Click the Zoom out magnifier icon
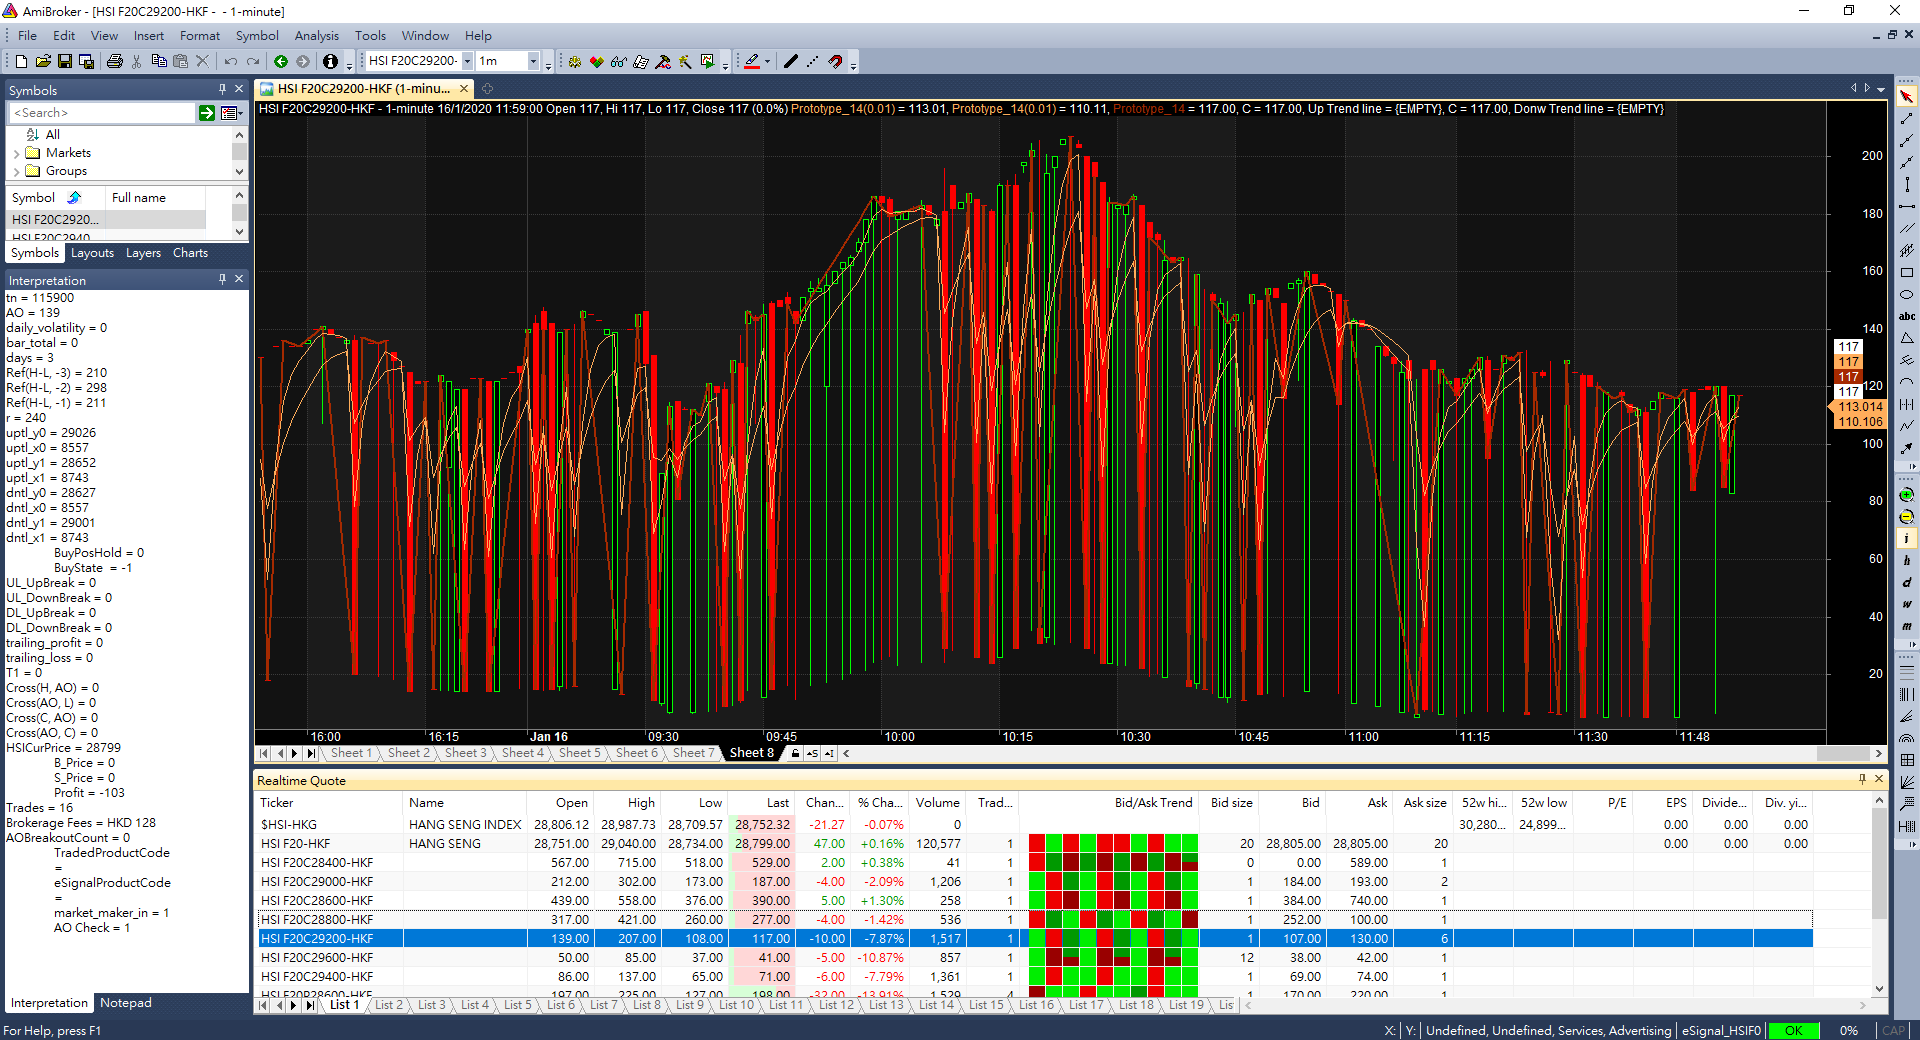The width and height of the screenshot is (1920, 1040). 1906,517
